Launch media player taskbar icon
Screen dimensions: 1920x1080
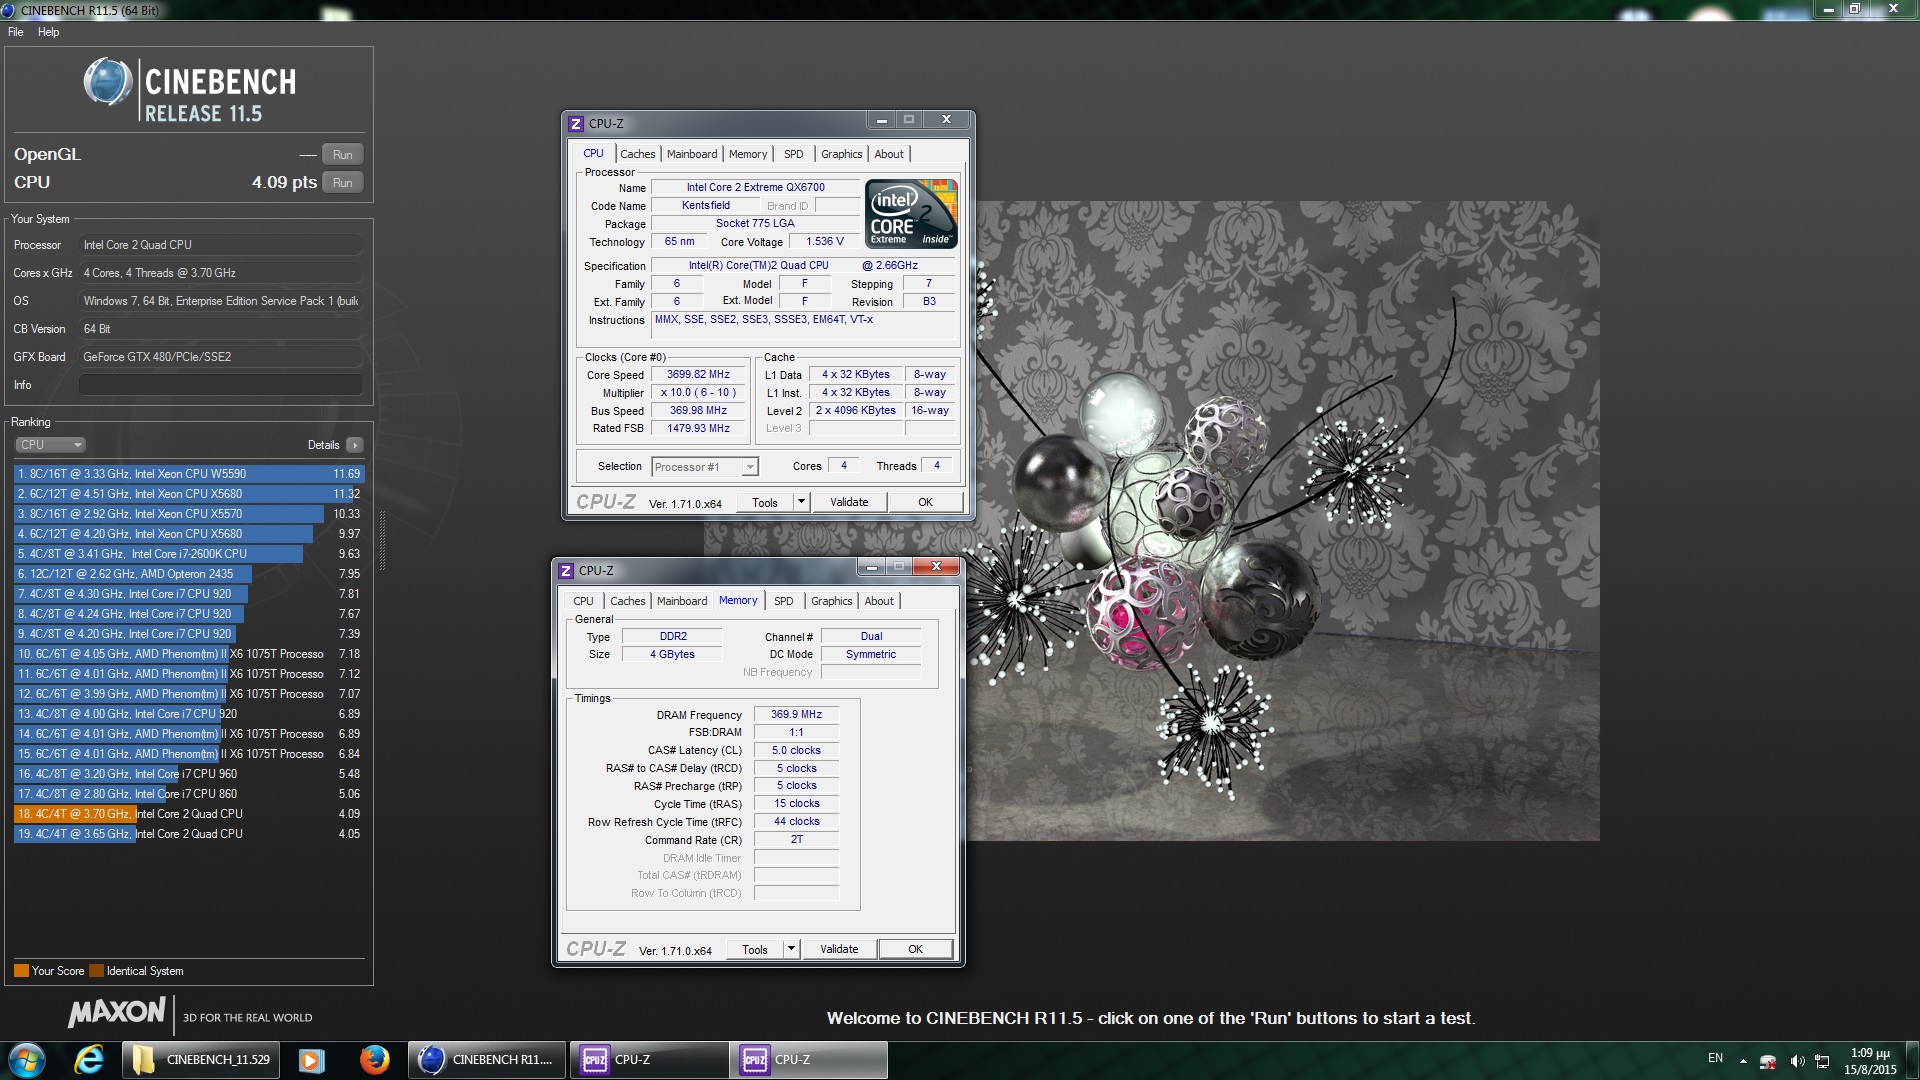point(311,1060)
